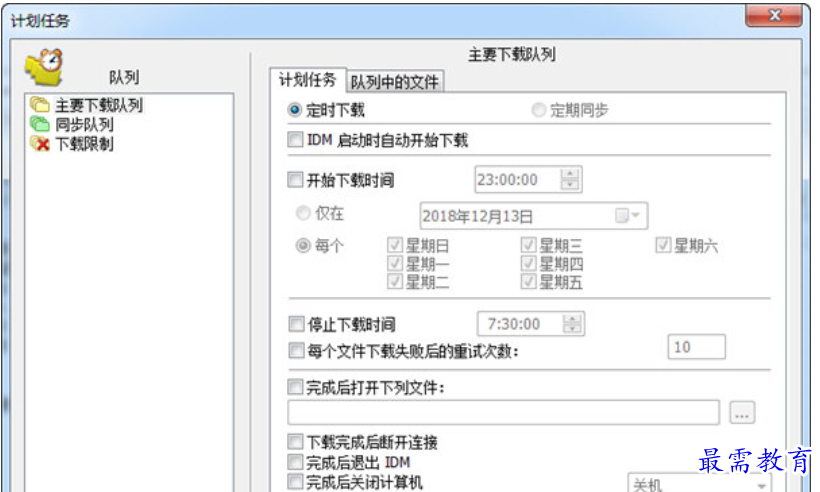
Task: Tick the 完成后打开下列文件 checkbox
Action: click(x=295, y=387)
